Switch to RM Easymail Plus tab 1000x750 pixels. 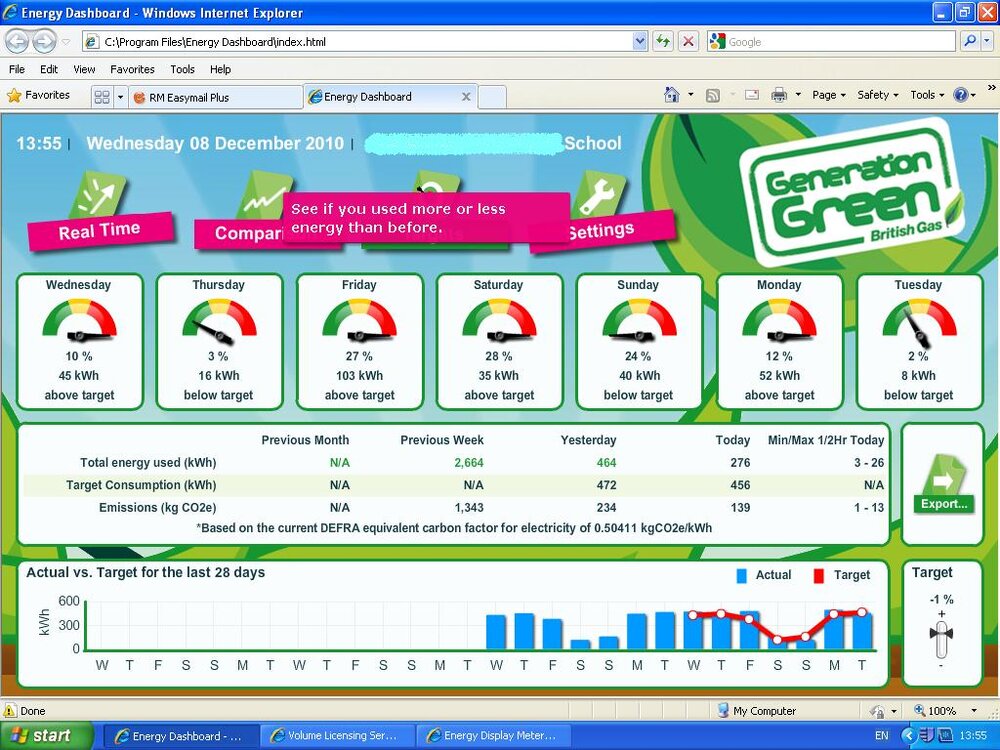point(216,98)
